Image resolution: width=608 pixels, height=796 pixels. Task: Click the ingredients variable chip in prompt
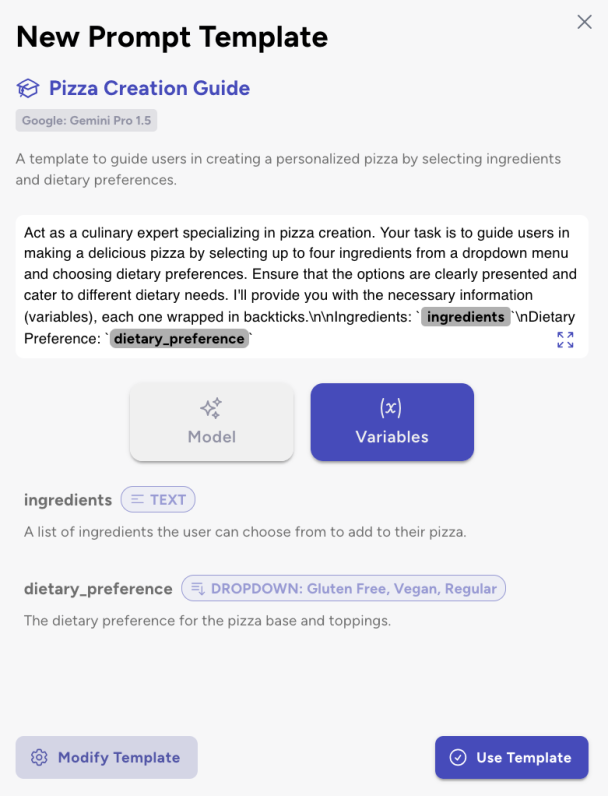coord(465,317)
